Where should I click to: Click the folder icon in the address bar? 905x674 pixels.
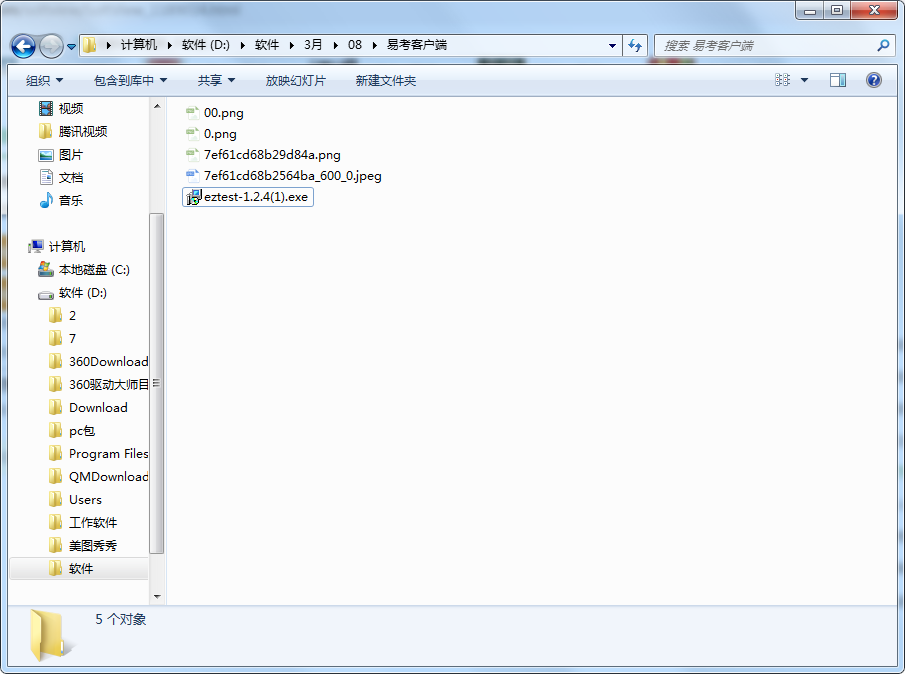[89, 45]
